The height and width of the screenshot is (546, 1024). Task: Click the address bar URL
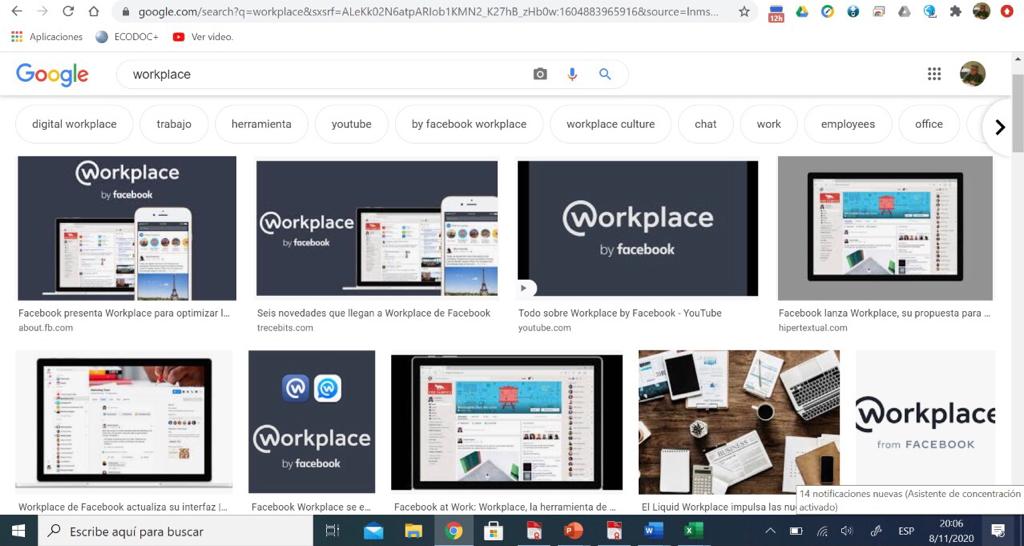coord(428,12)
